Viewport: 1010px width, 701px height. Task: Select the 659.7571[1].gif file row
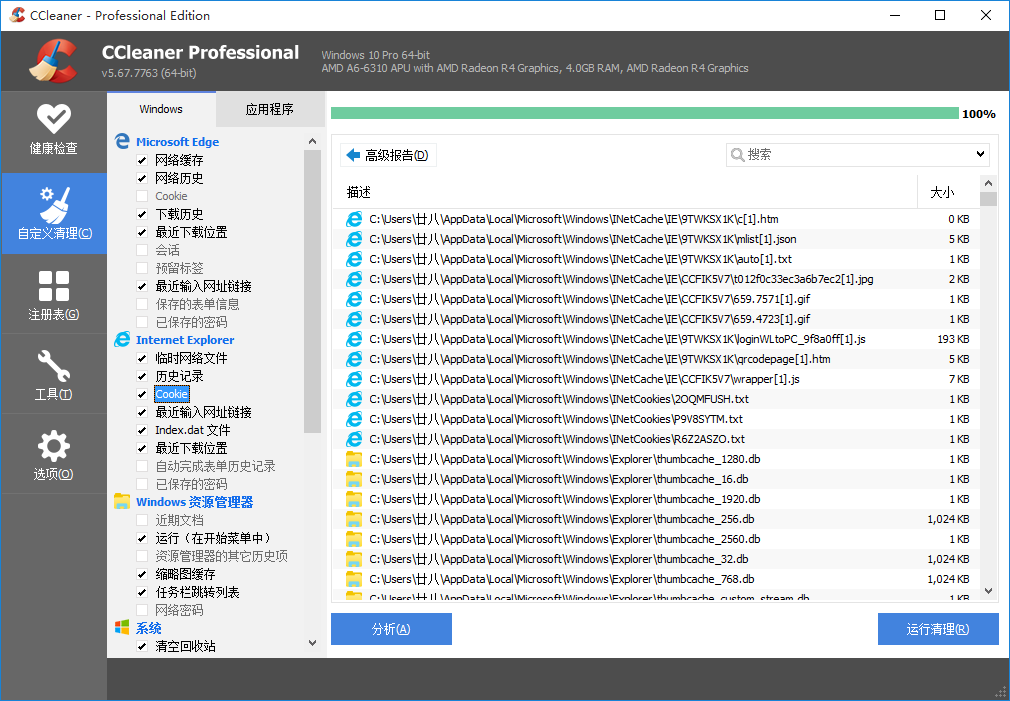657,299
